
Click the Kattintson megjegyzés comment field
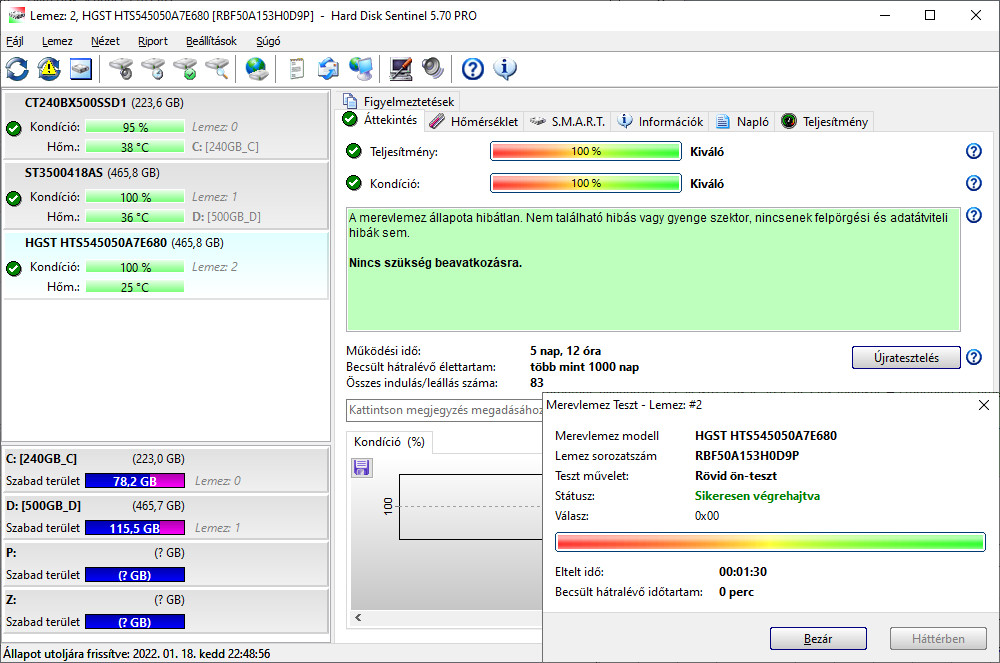pyautogui.click(x=445, y=410)
